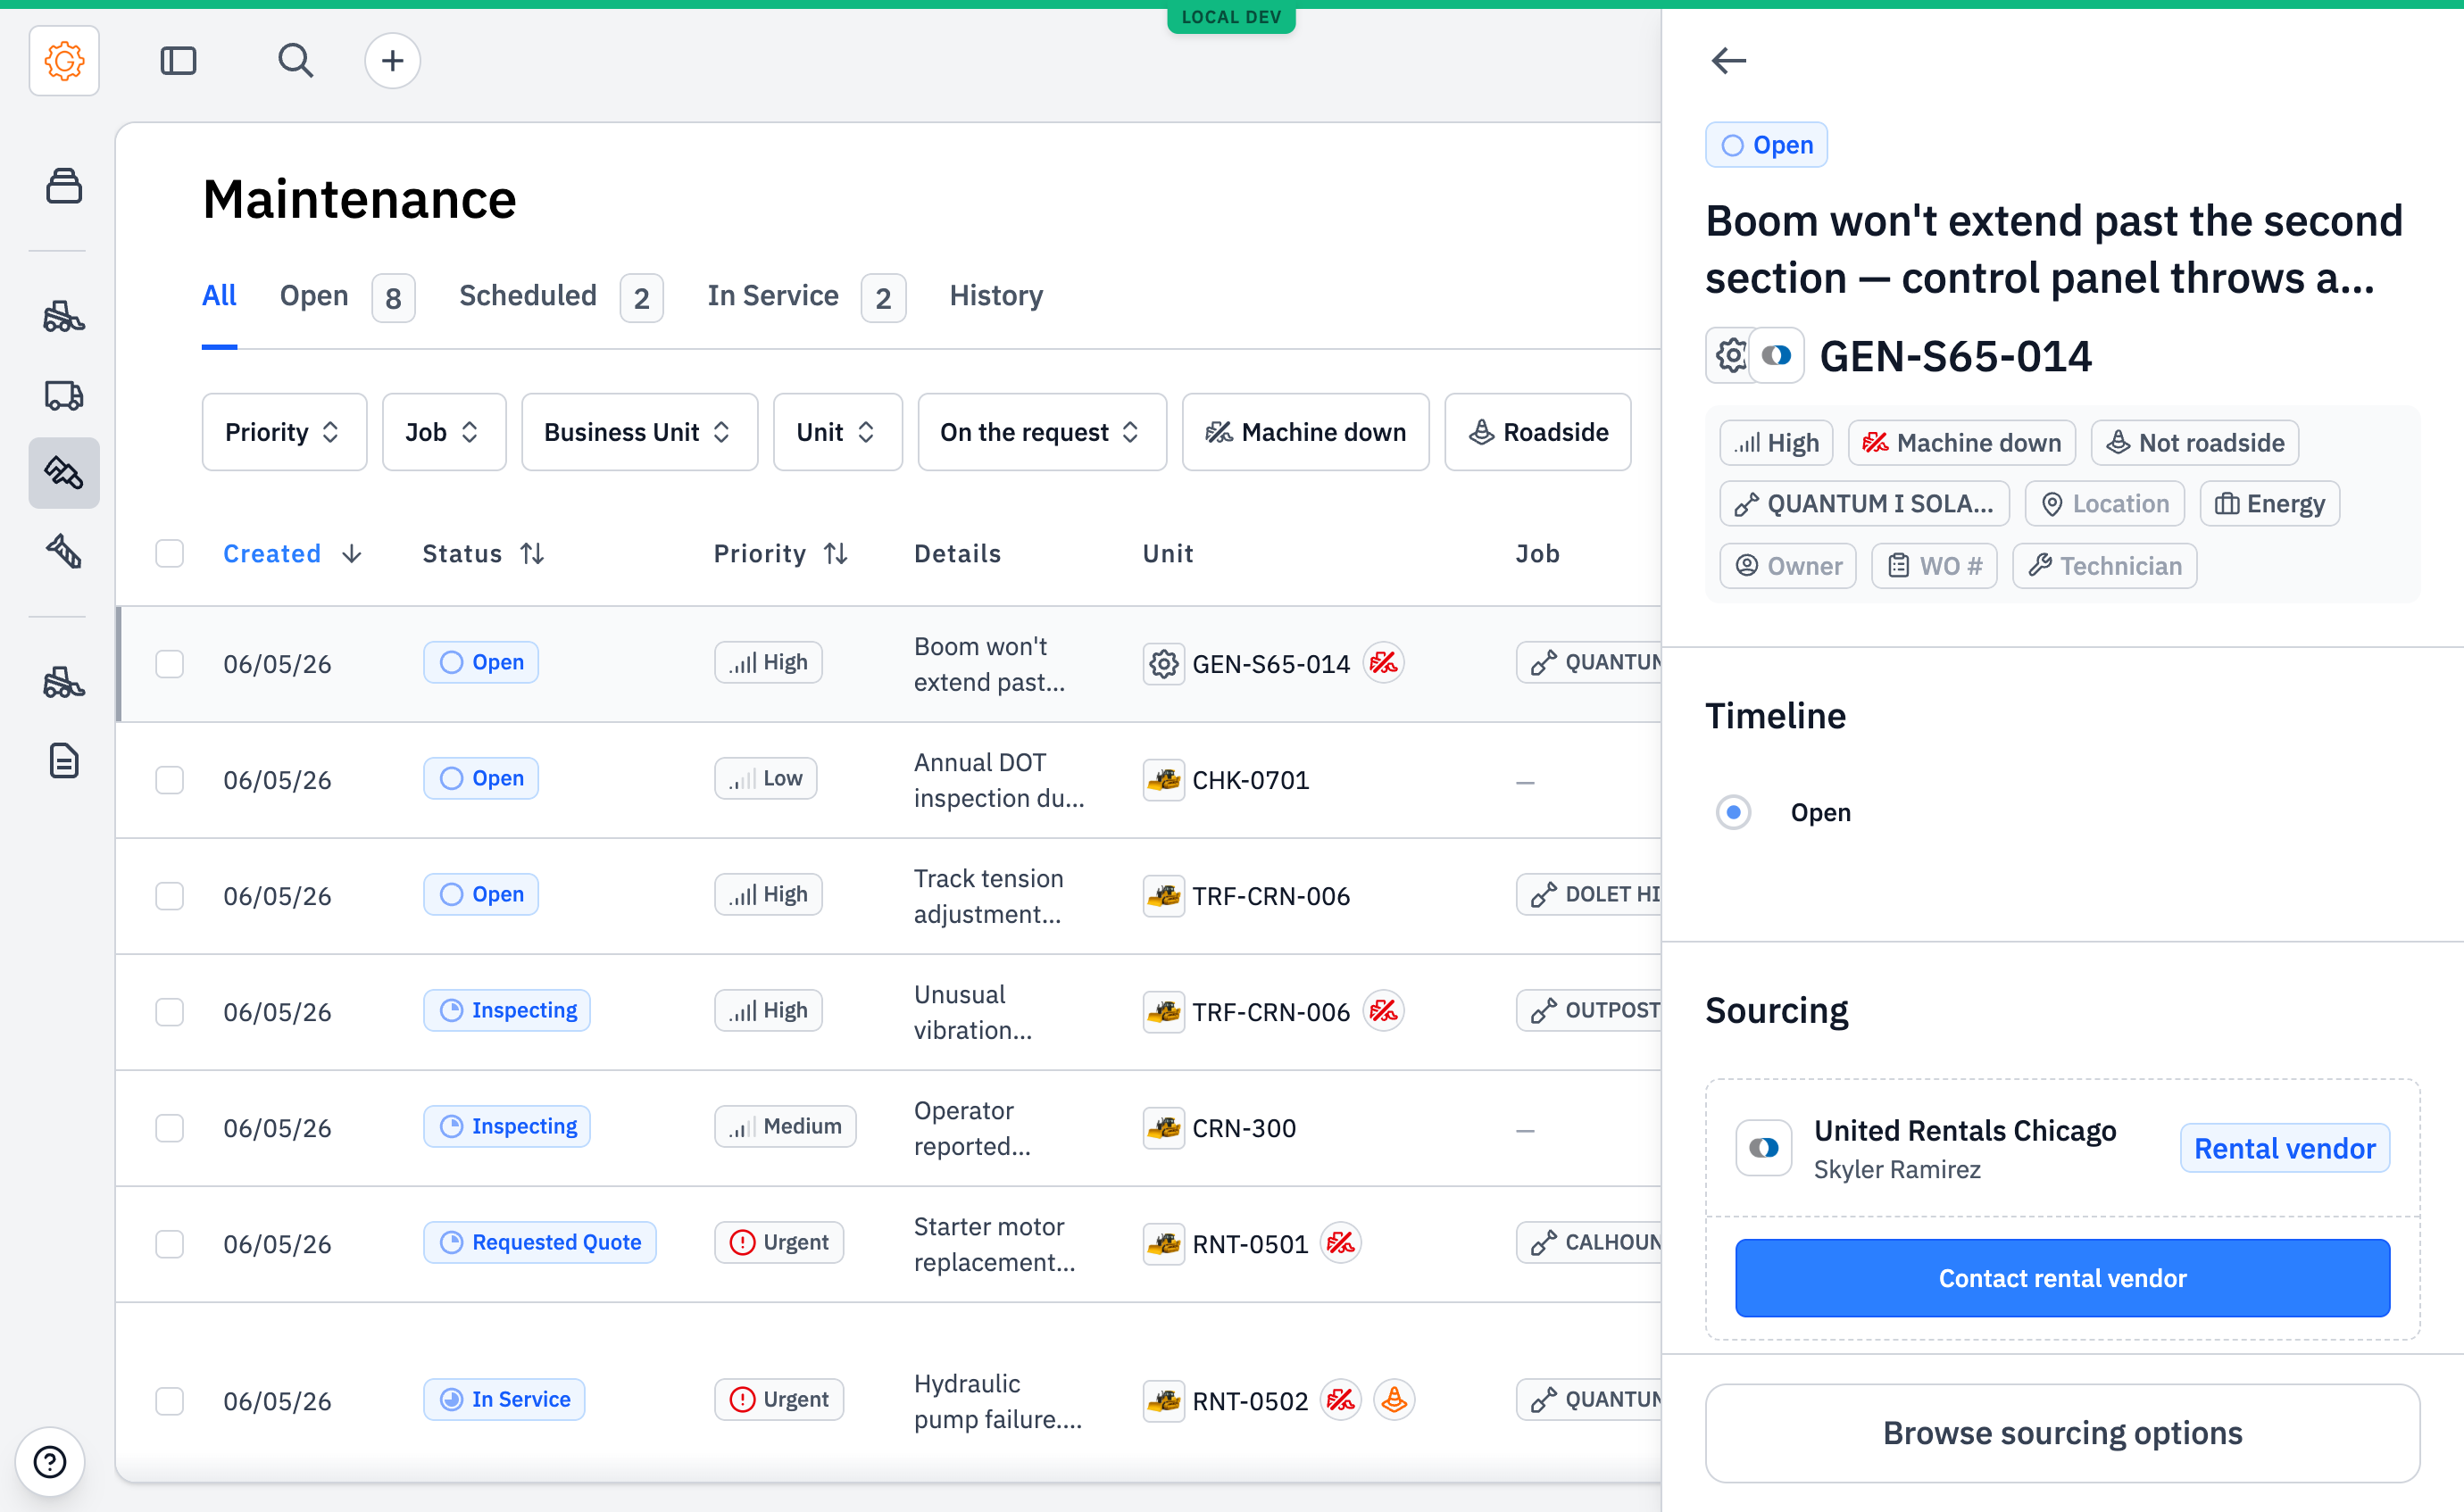Click the gear icon in GEN-S65-014 row

1164,664
